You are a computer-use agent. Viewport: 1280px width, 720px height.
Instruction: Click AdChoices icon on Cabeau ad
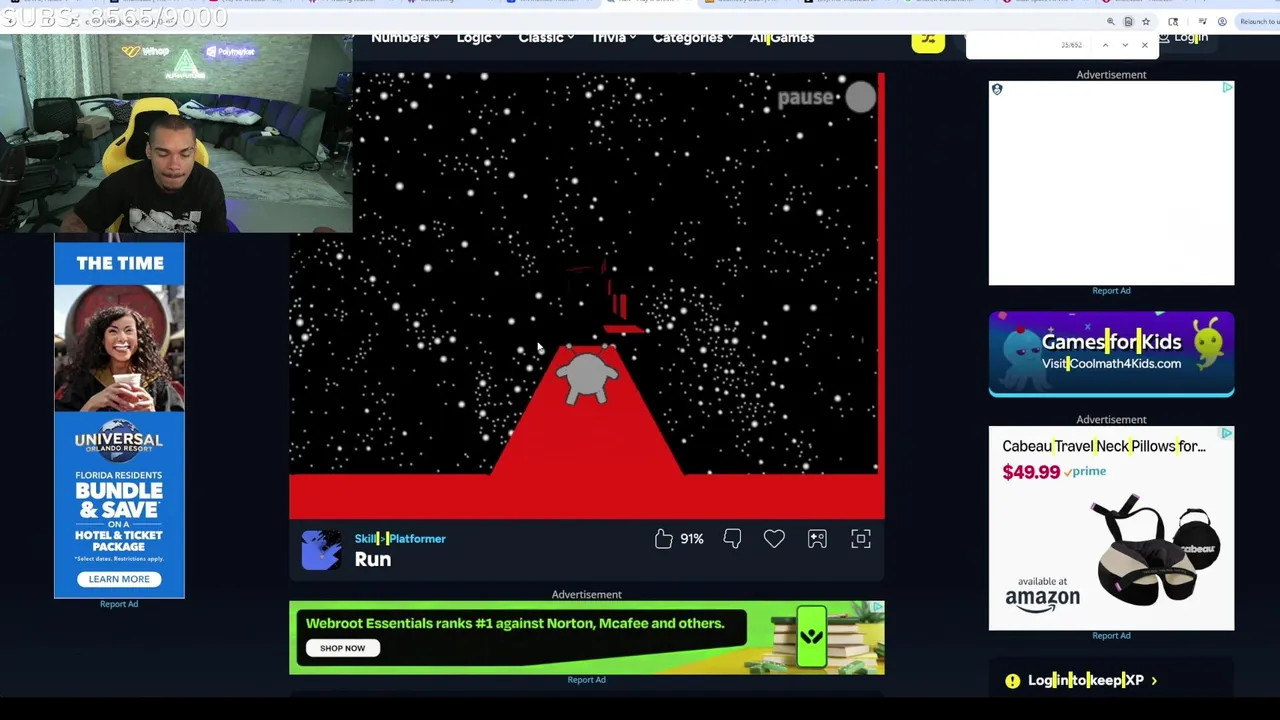(x=1227, y=433)
